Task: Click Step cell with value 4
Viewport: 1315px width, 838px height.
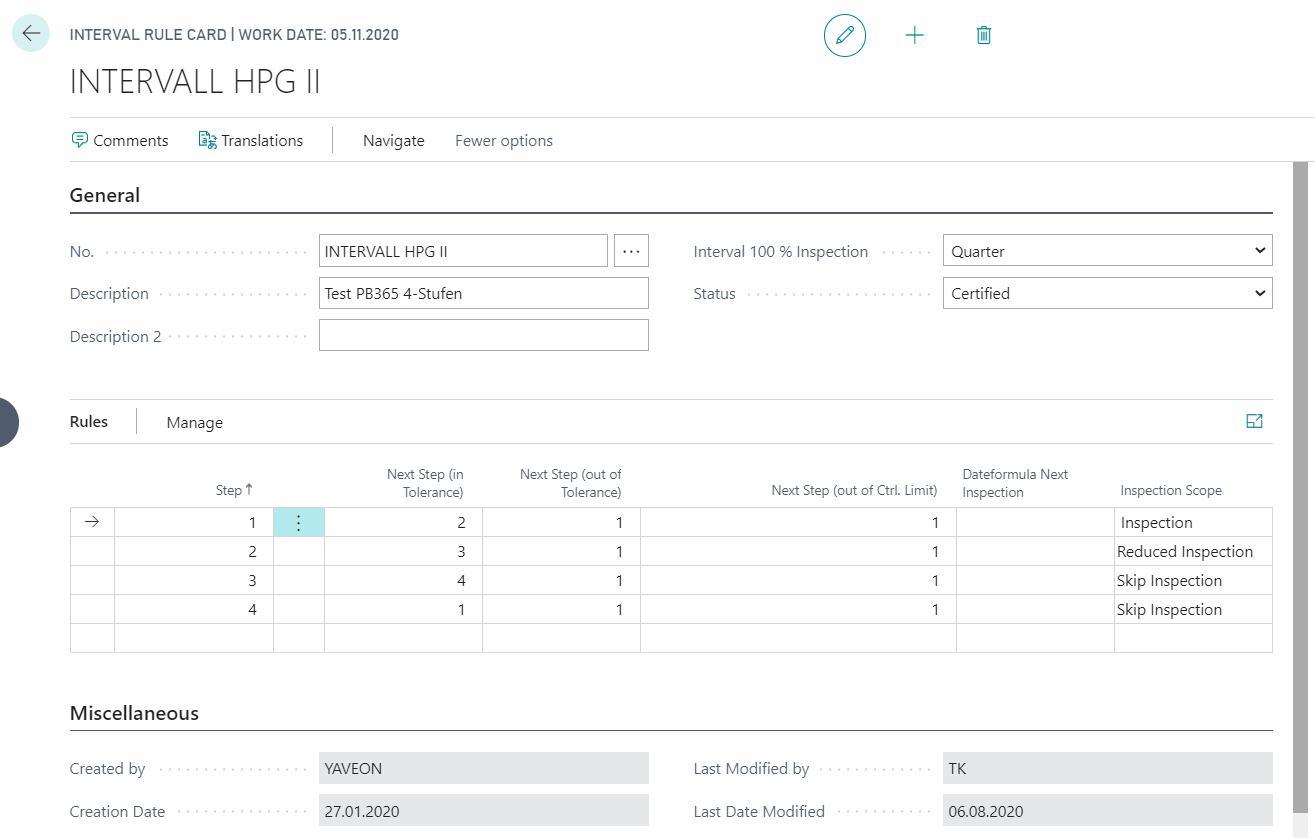Action: (194, 609)
